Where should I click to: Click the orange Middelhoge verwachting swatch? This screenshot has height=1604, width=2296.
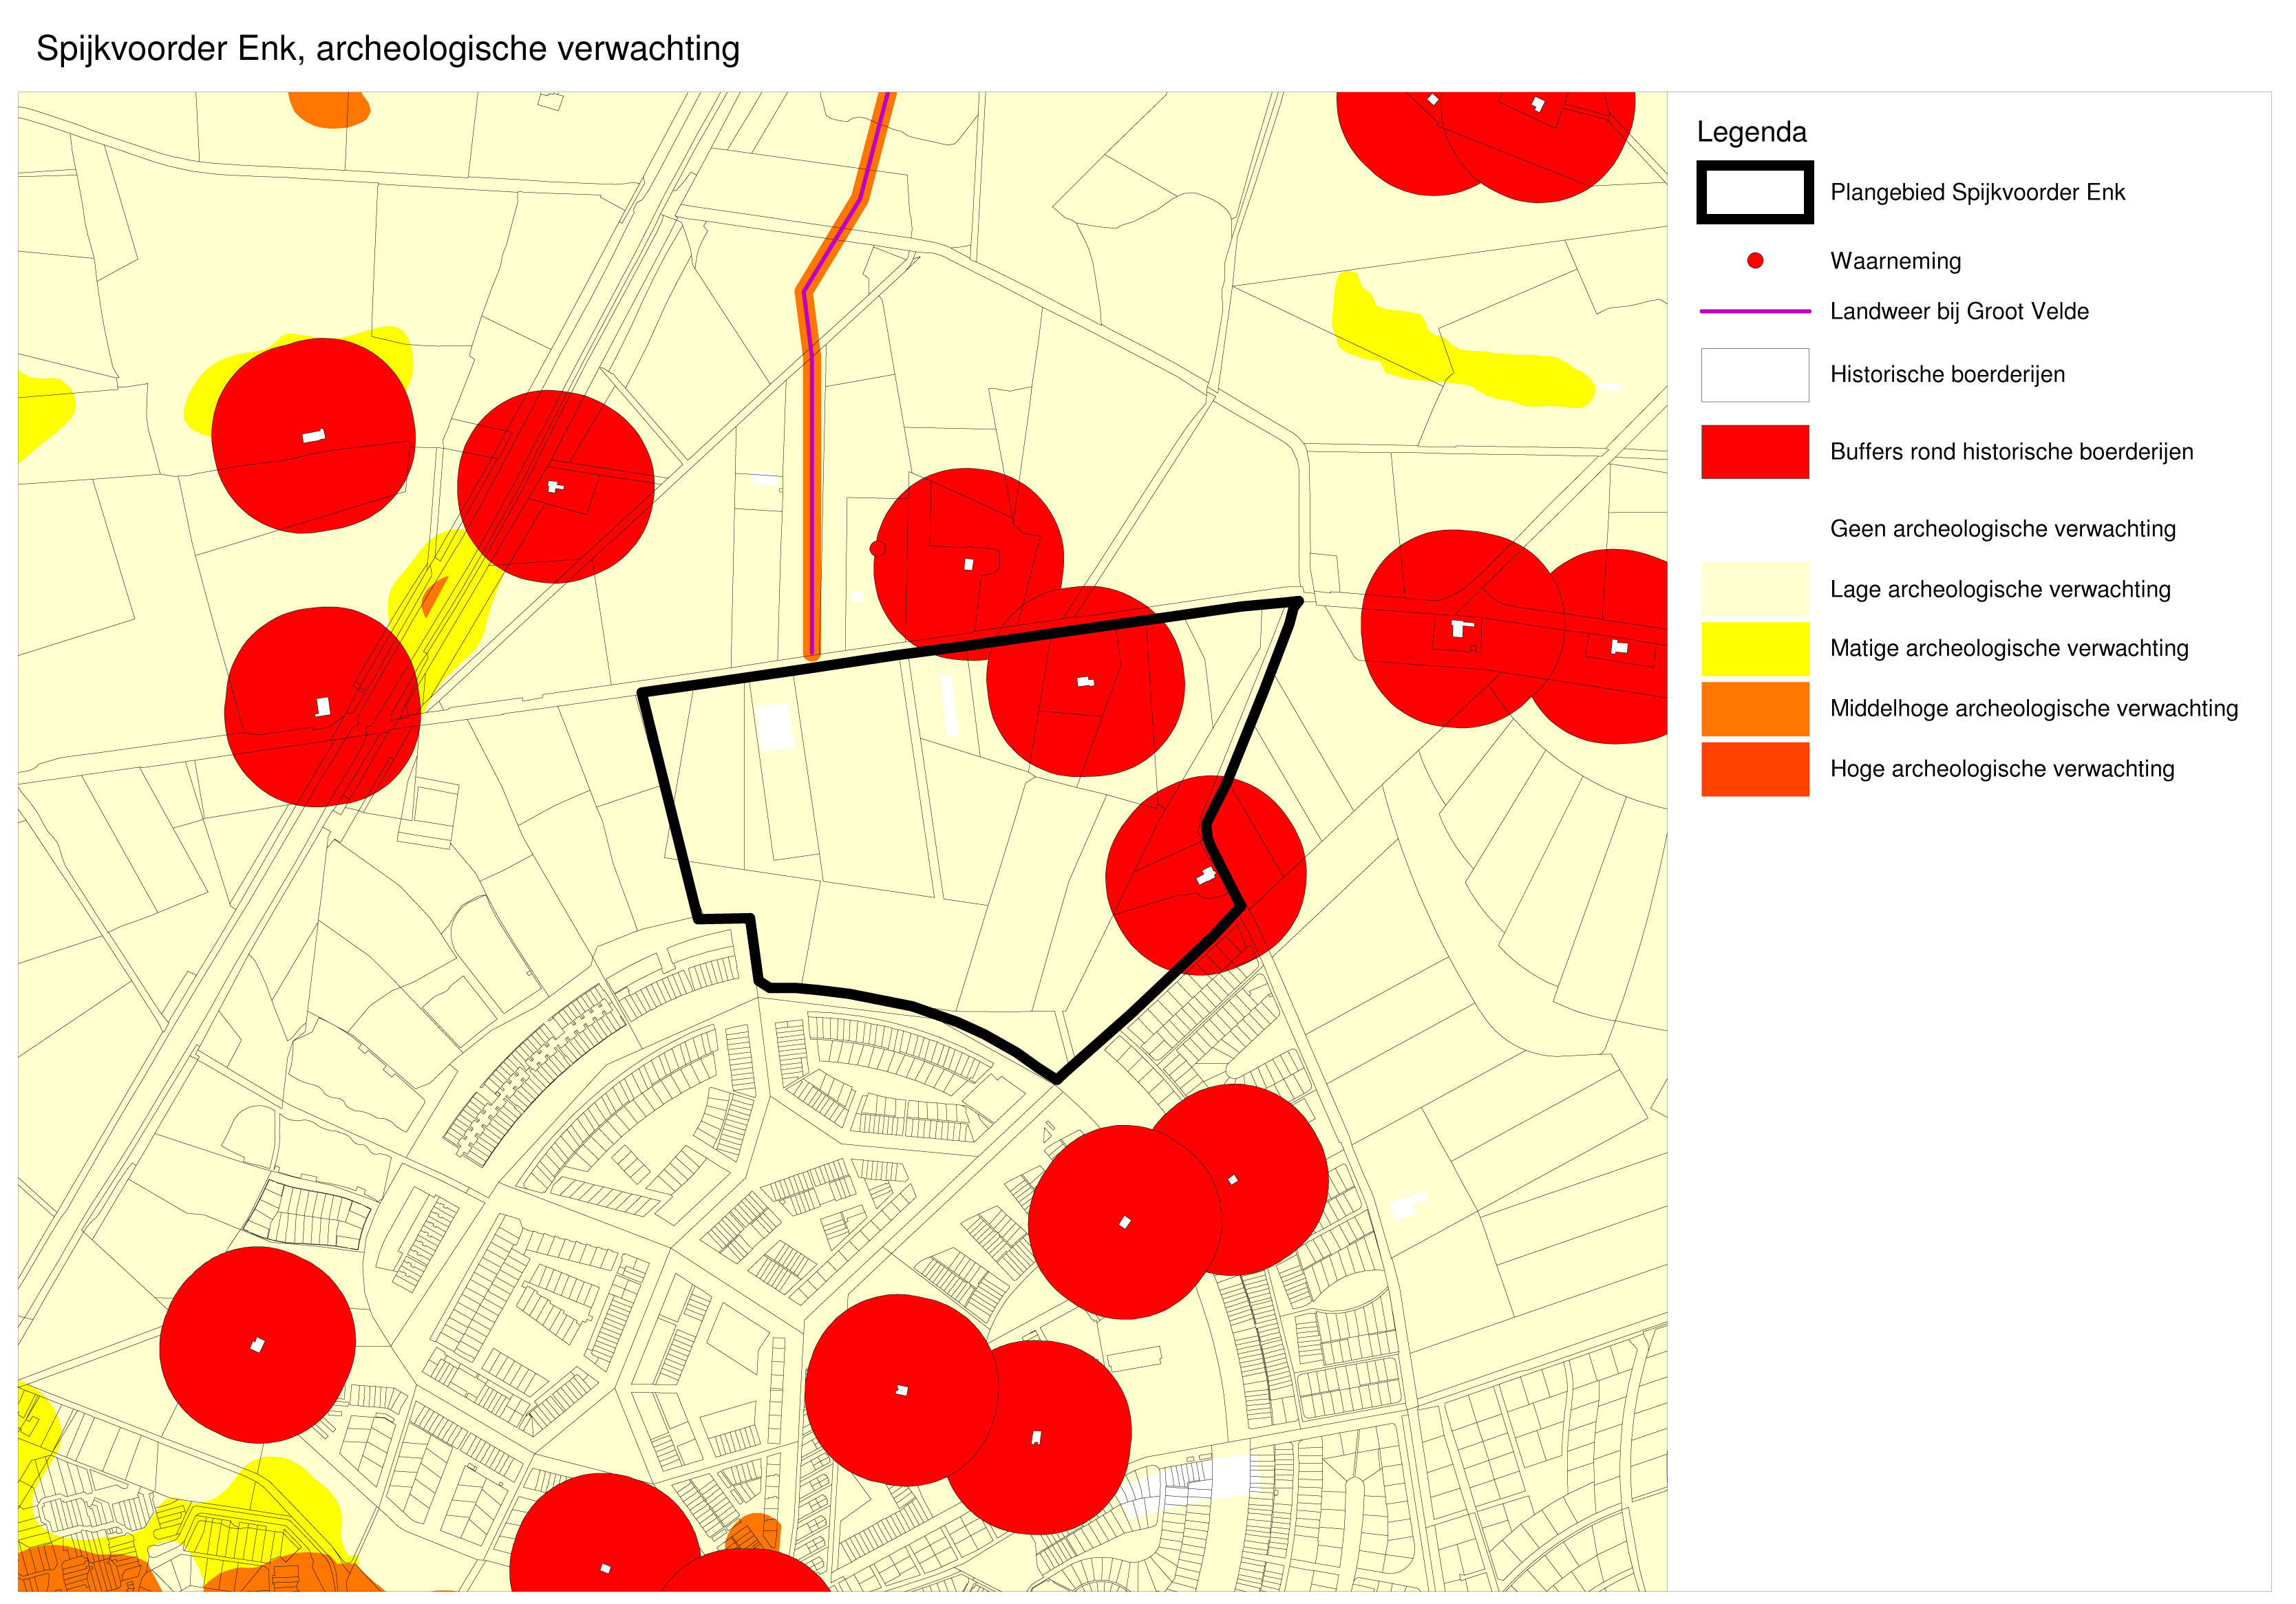click(1755, 709)
